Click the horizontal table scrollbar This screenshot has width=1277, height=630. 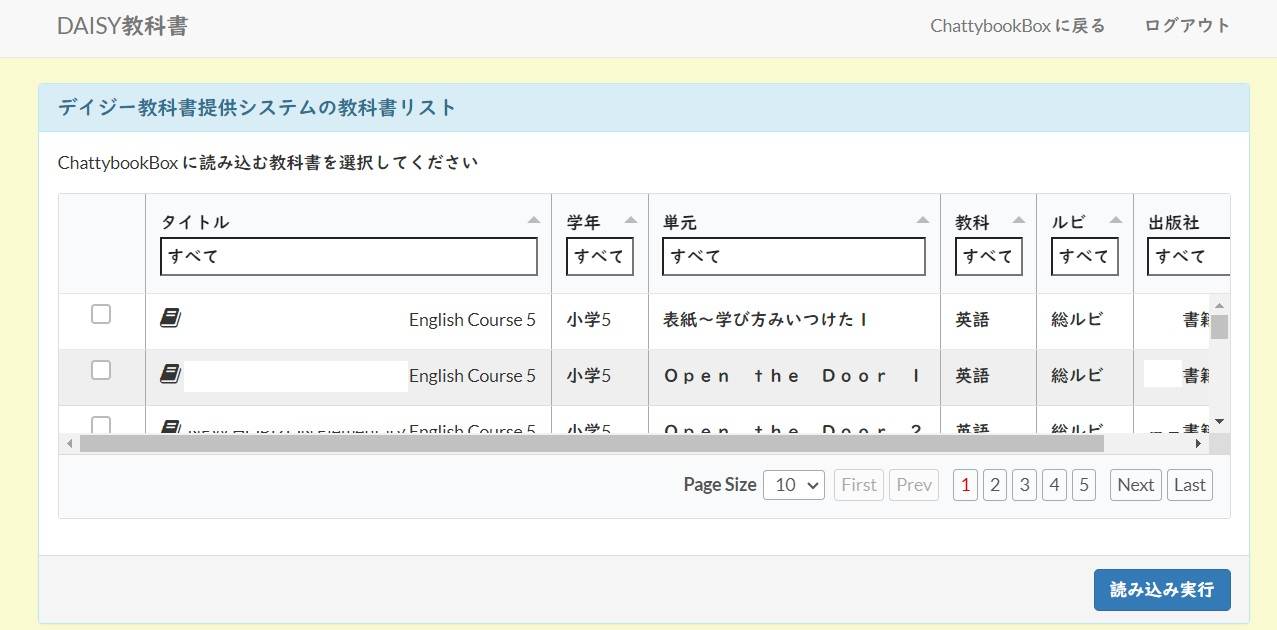pos(591,443)
